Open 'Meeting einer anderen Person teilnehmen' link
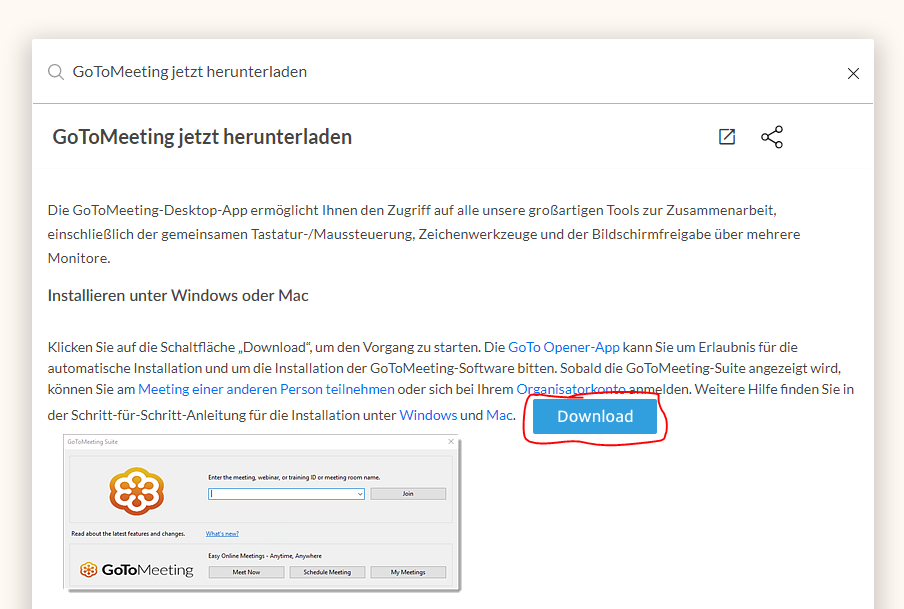Screen dimensions: 904x609 tap(266, 389)
